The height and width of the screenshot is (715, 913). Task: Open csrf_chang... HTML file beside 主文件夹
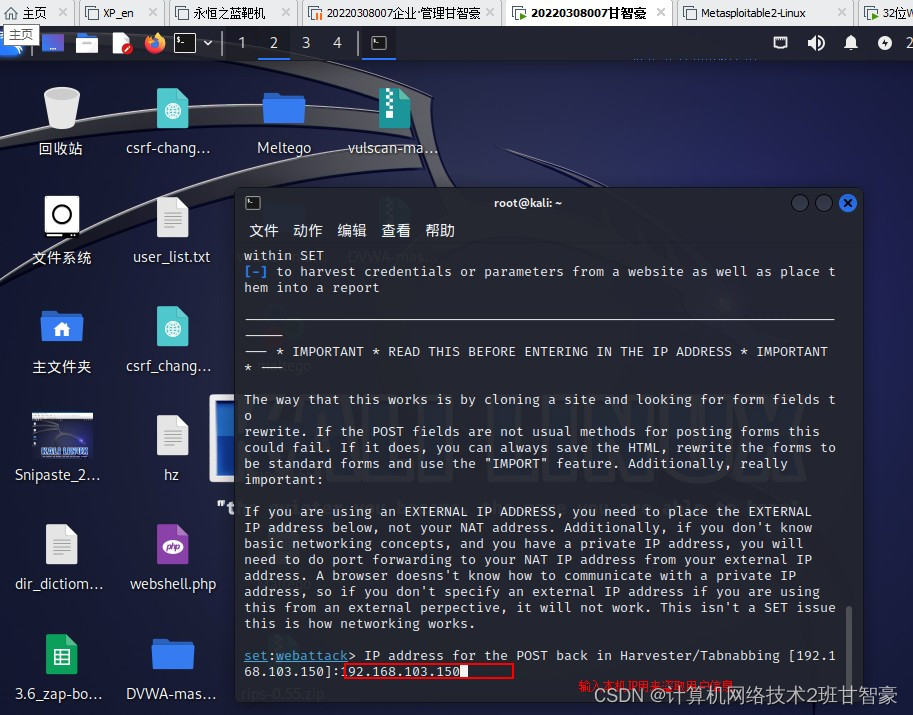tap(172, 326)
